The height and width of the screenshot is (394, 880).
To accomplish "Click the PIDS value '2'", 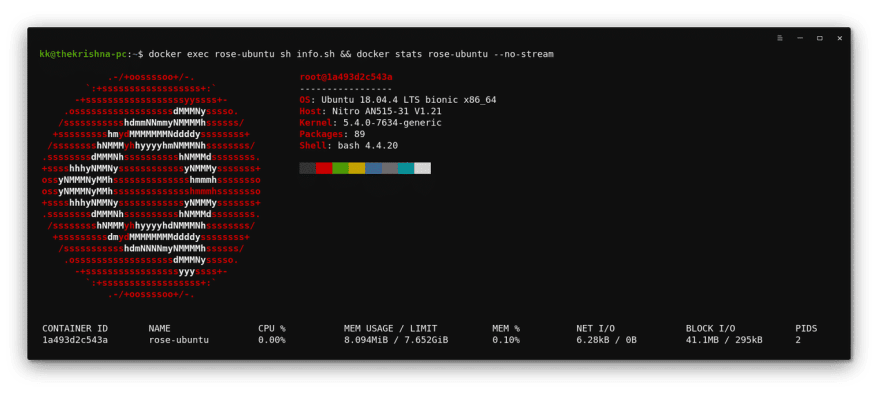I will point(798,340).
